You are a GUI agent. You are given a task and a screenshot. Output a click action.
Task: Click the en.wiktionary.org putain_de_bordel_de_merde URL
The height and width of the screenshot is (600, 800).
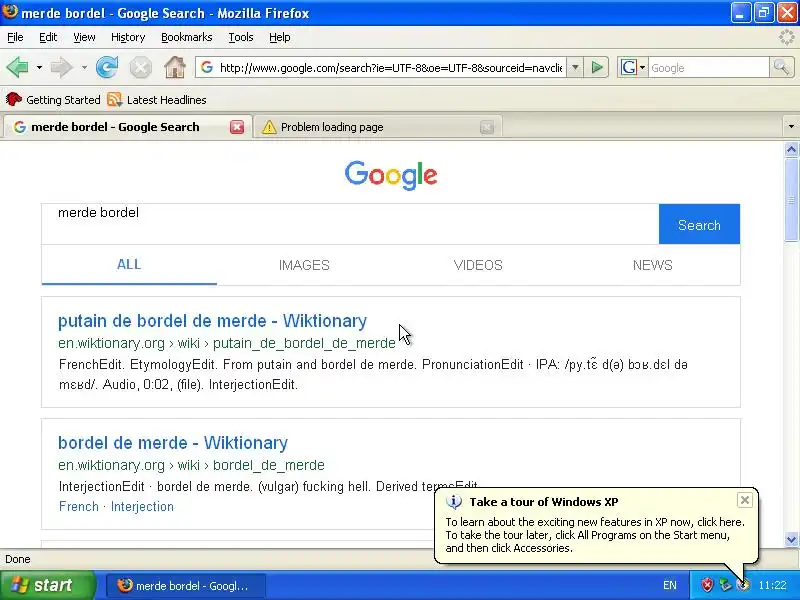point(227,343)
